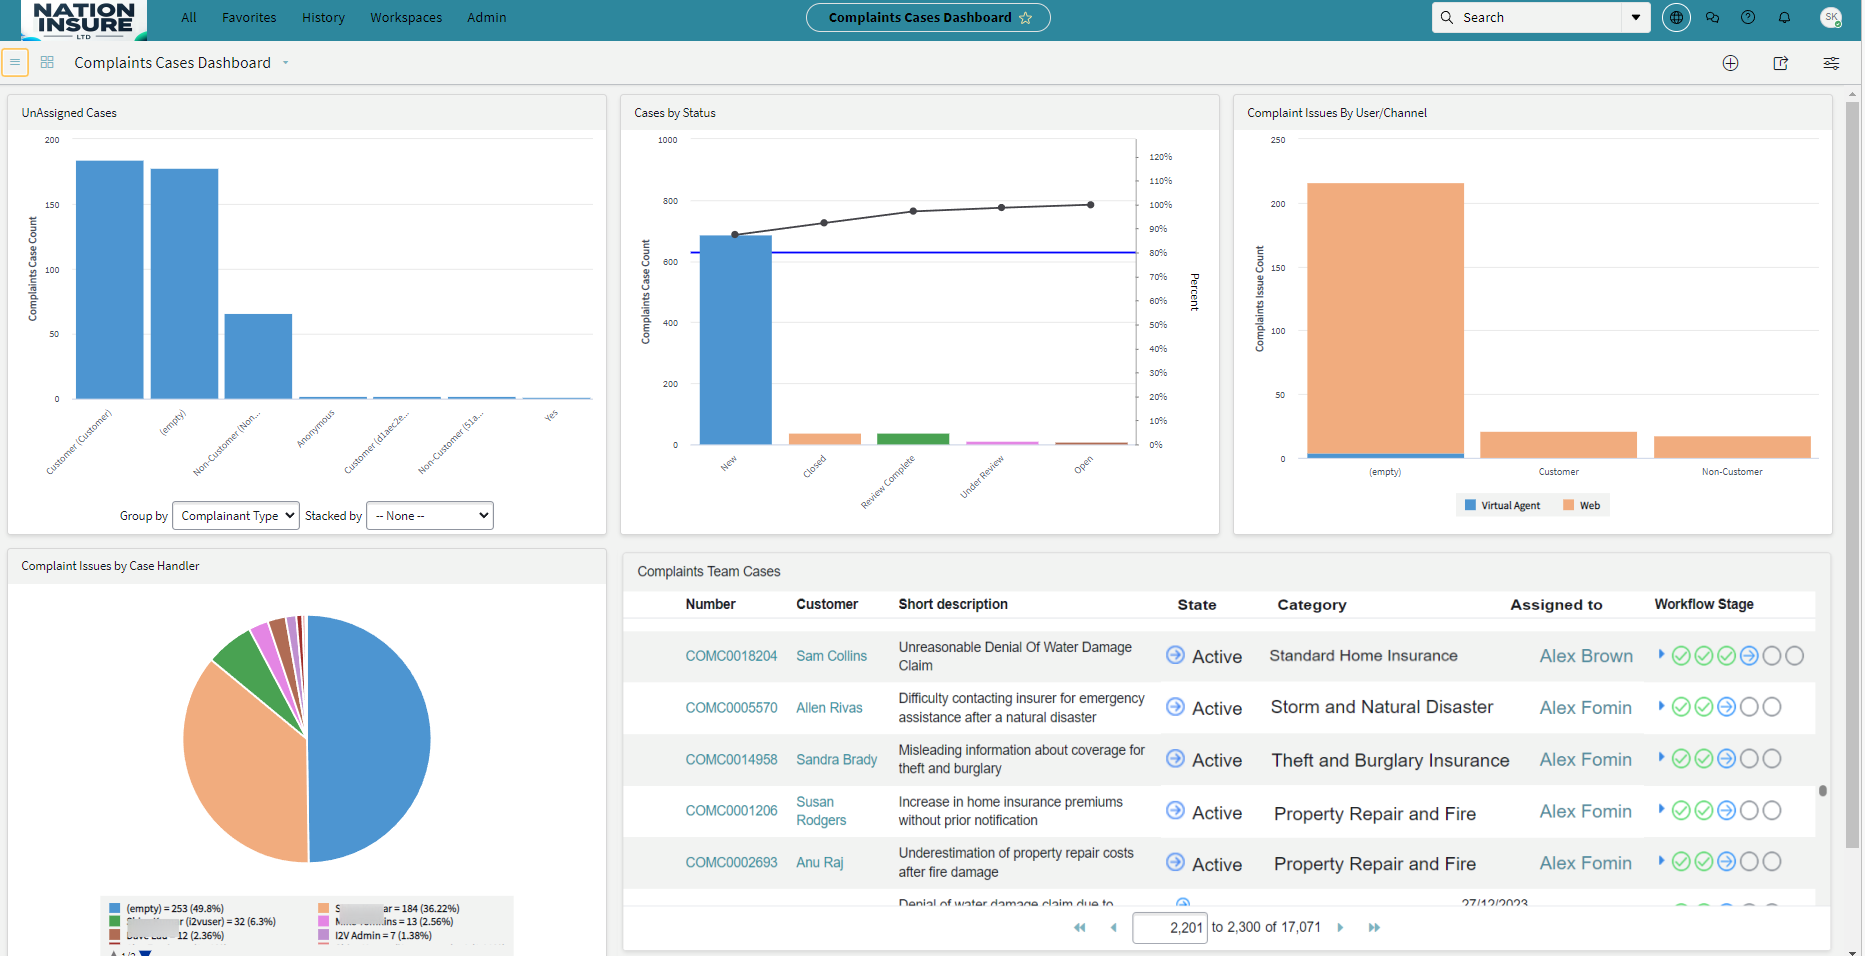Open the Stacked by None dropdown

tap(430, 516)
